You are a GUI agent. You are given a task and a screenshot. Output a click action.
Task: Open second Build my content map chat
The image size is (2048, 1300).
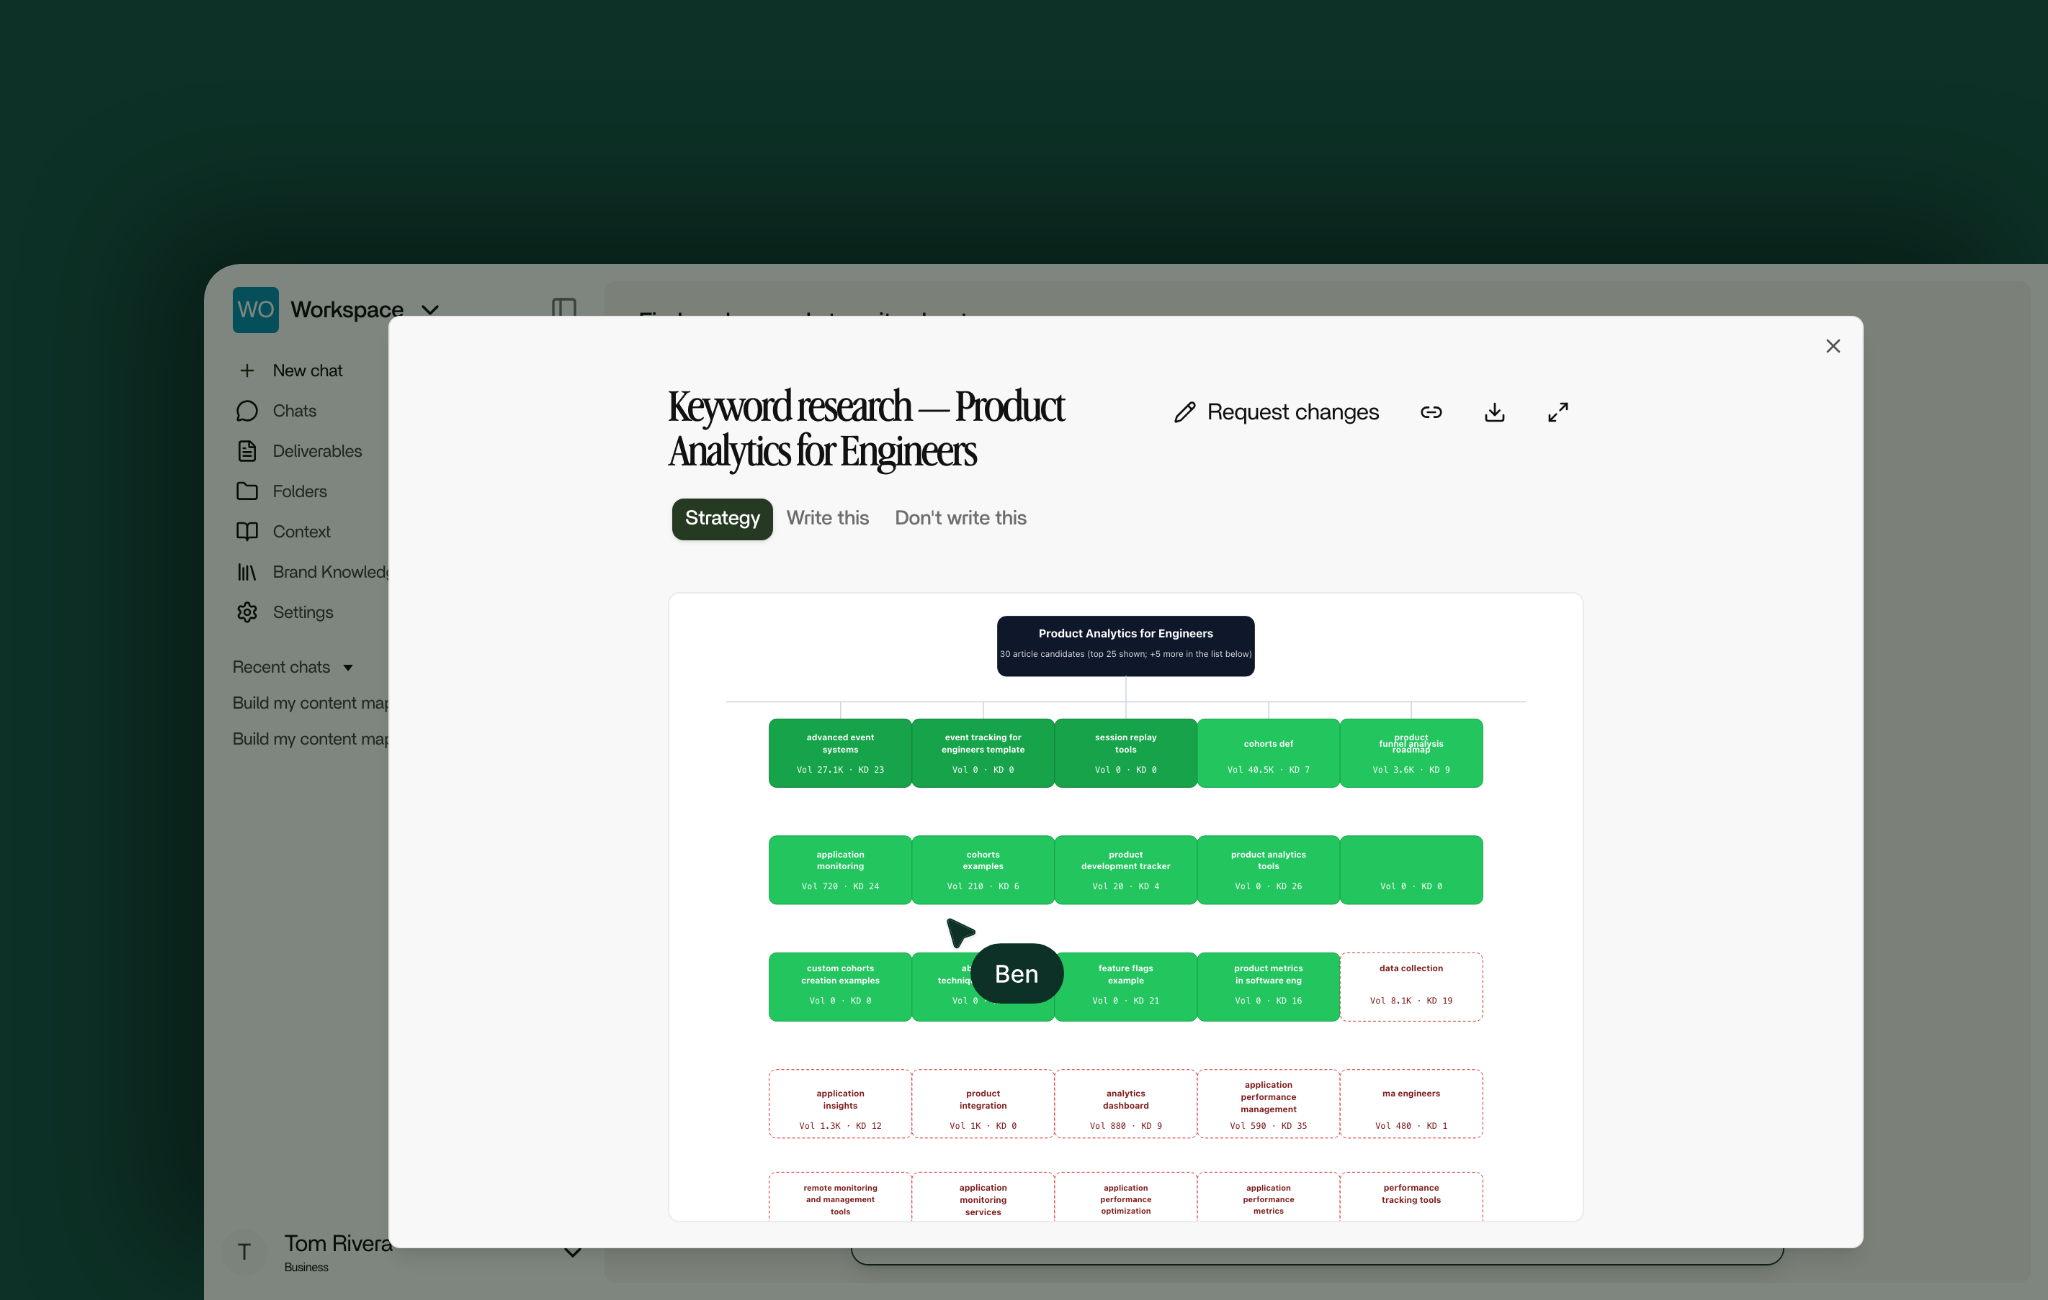pyautogui.click(x=310, y=739)
